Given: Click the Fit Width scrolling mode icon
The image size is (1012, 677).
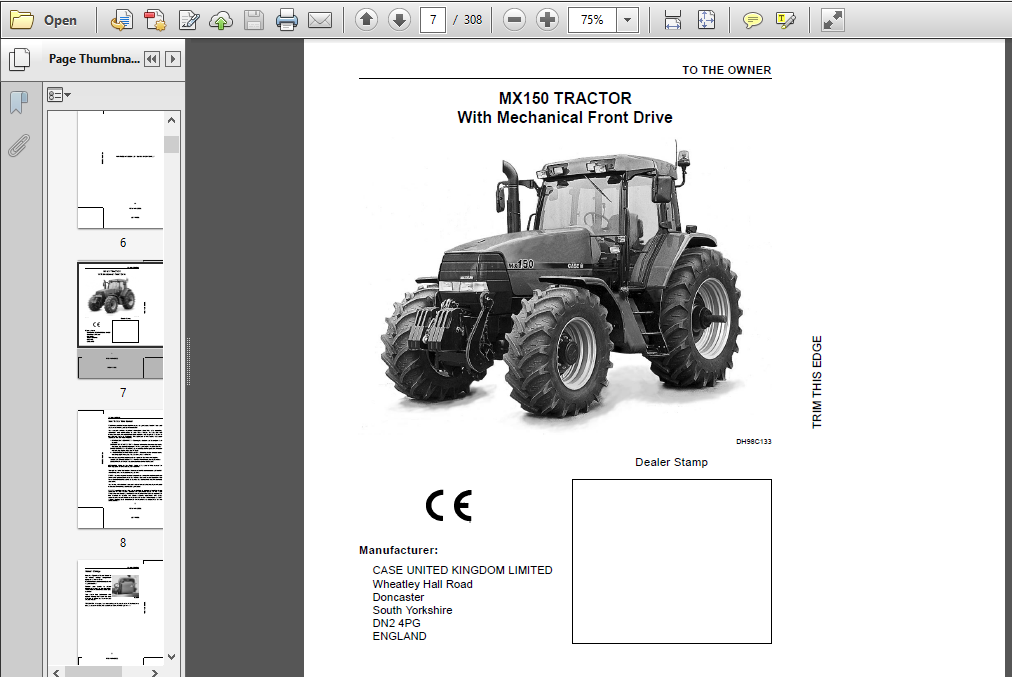Looking at the screenshot, I should (673, 21).
